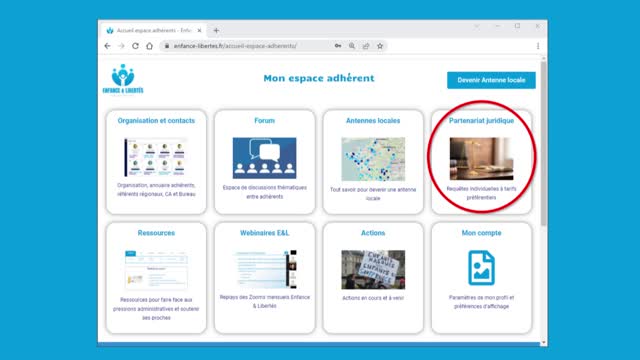Click the Ressources page screenshot thumbnail

click(156, 269)
